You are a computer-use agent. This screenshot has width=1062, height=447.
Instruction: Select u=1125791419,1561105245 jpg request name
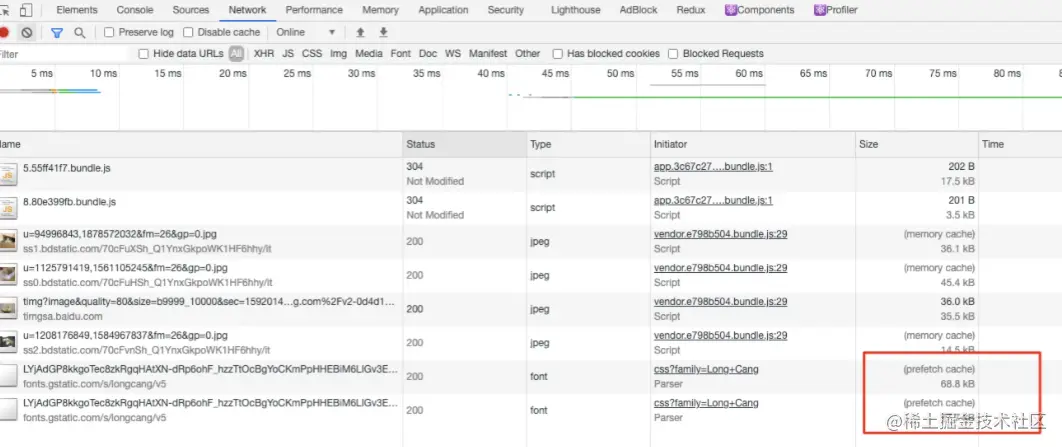tap(125, 268)
